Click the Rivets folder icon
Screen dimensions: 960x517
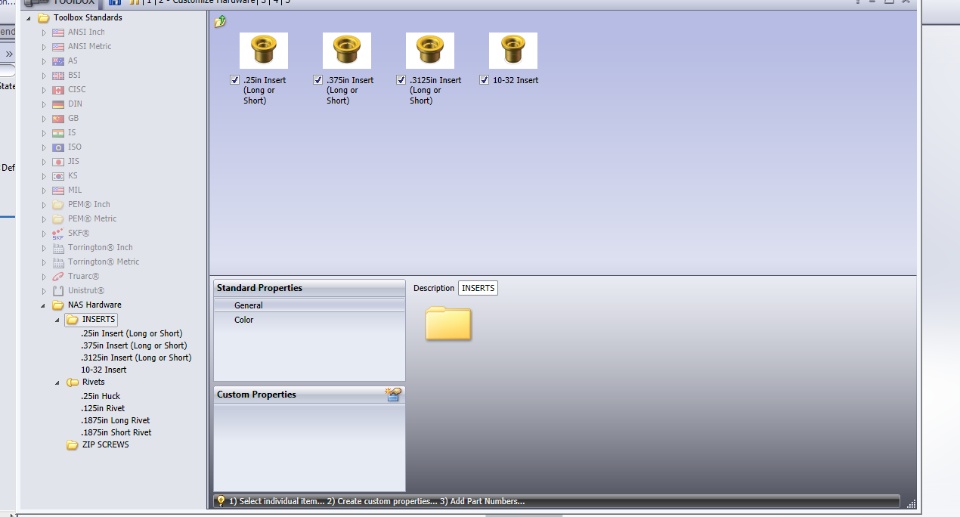coord(72,382)
